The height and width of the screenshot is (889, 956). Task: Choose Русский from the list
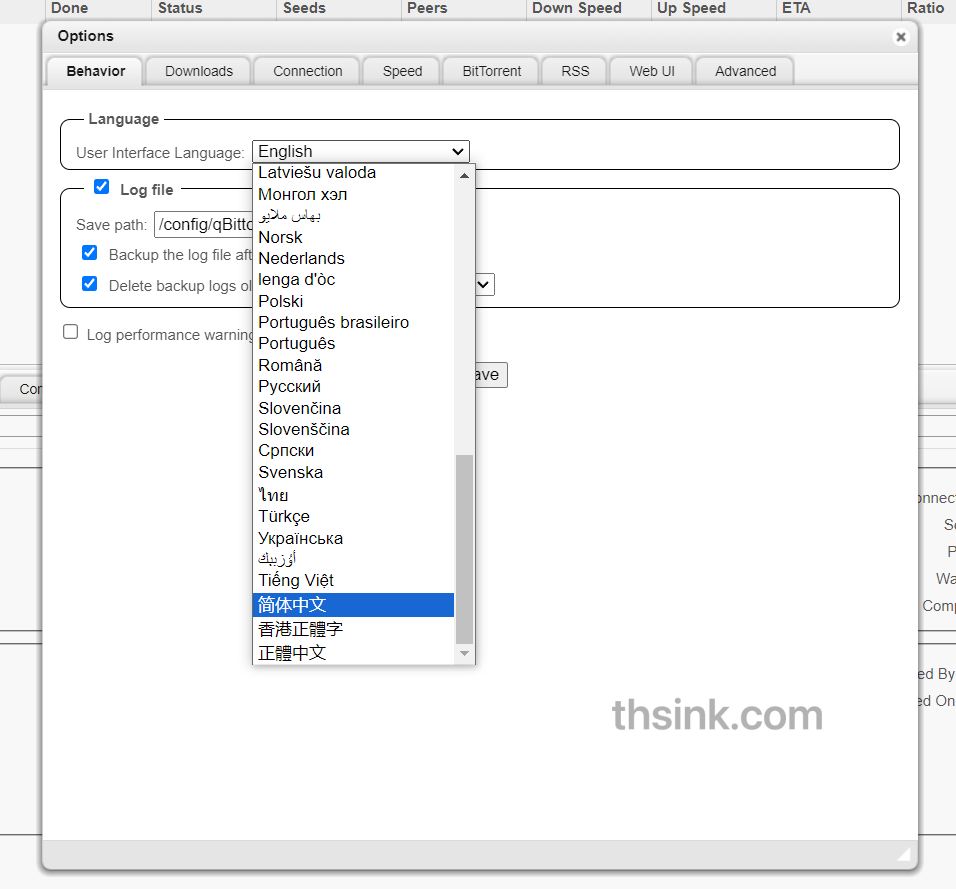353,387
